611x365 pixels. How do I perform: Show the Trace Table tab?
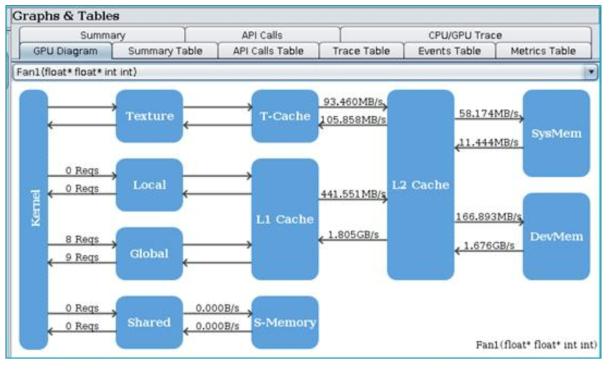(361, 51)
